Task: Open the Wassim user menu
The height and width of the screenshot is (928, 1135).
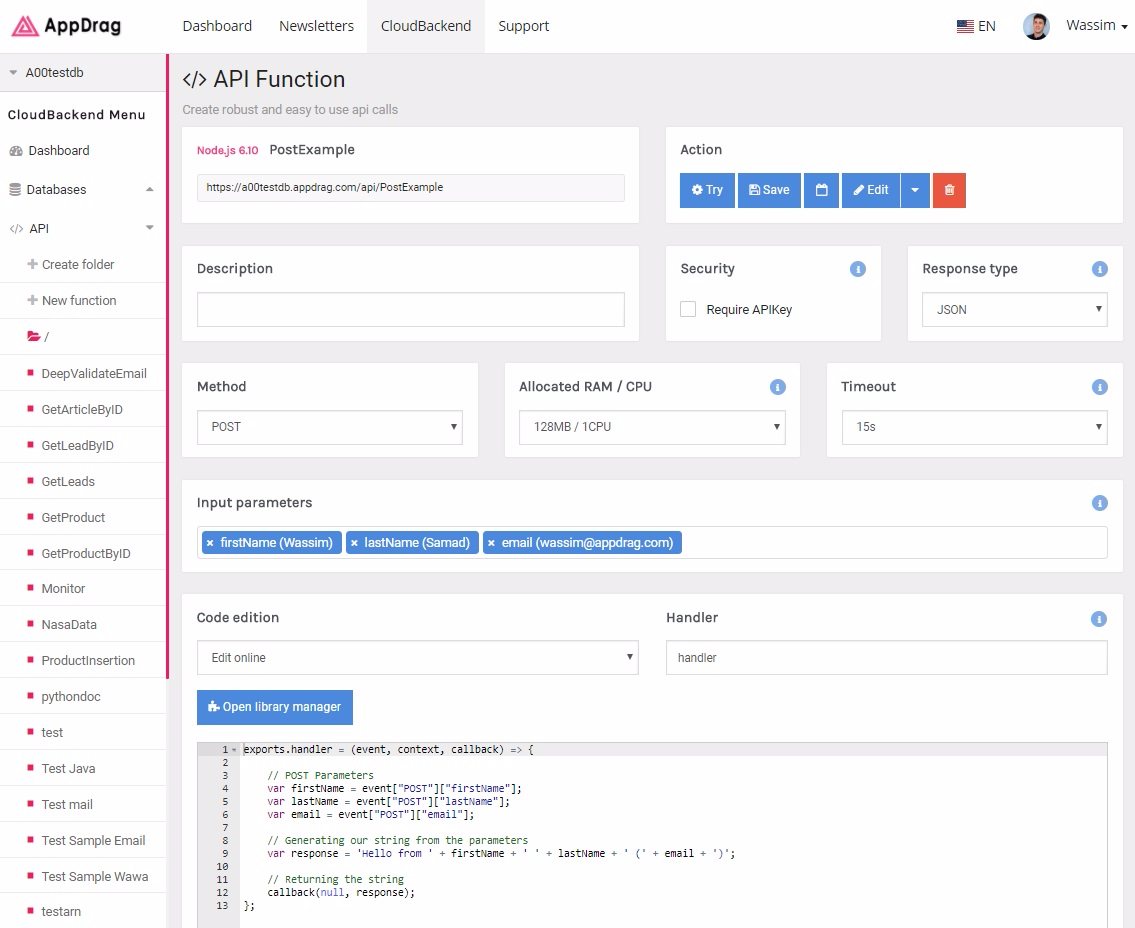Action: pos(1097,26)
